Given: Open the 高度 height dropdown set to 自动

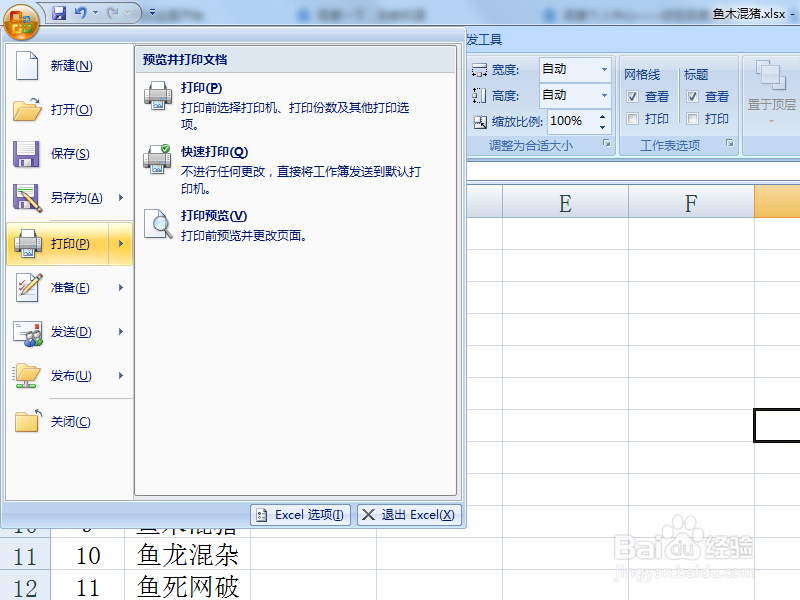Looking at the screenshot, I should (x=604, y=95).
